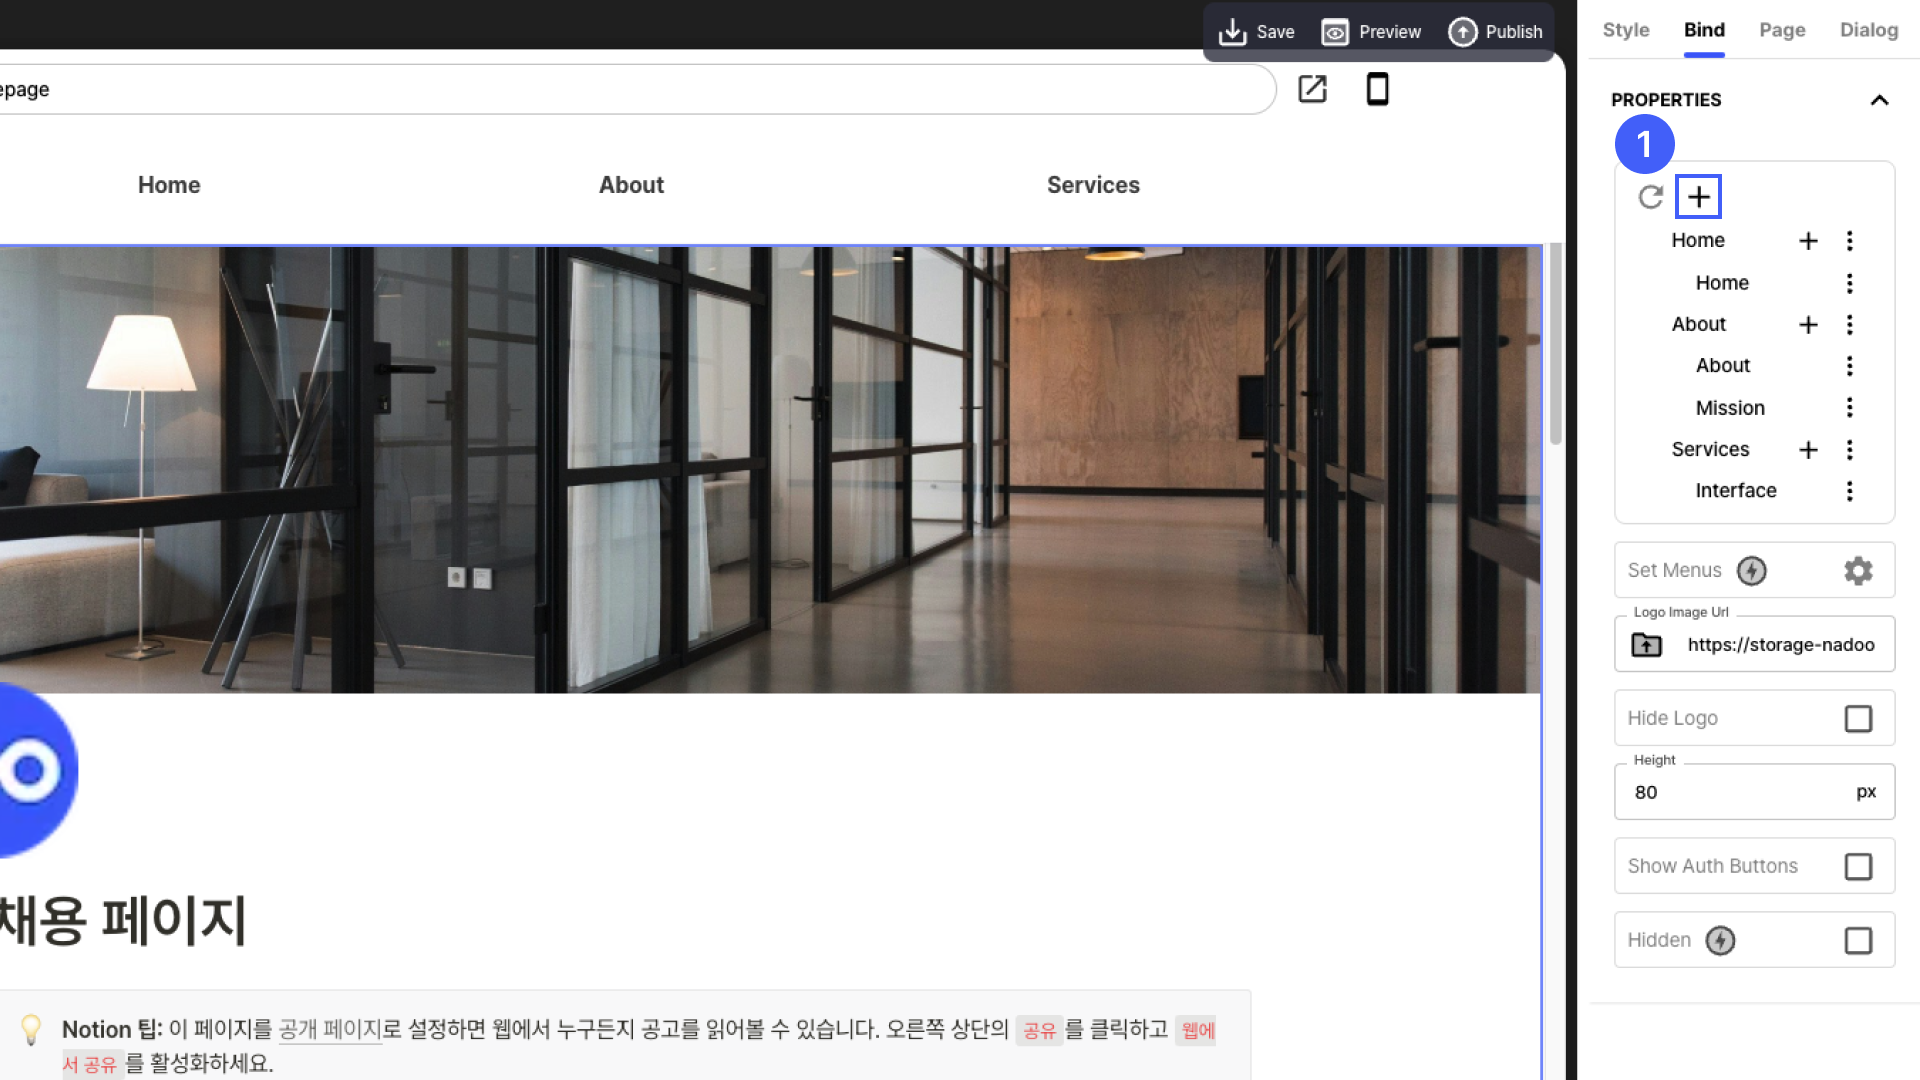Switch to the Style tab
1920x1080 pixels.
click(1626, 30)
